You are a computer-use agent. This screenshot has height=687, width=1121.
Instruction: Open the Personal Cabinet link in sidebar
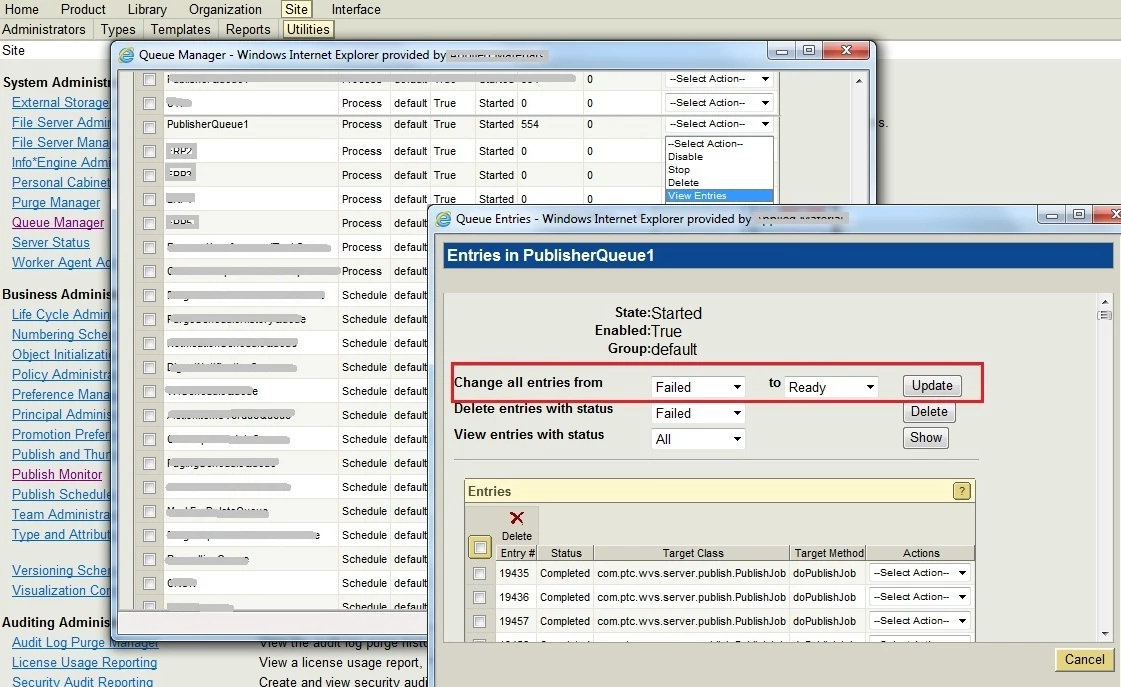click(x=61, y=182)
